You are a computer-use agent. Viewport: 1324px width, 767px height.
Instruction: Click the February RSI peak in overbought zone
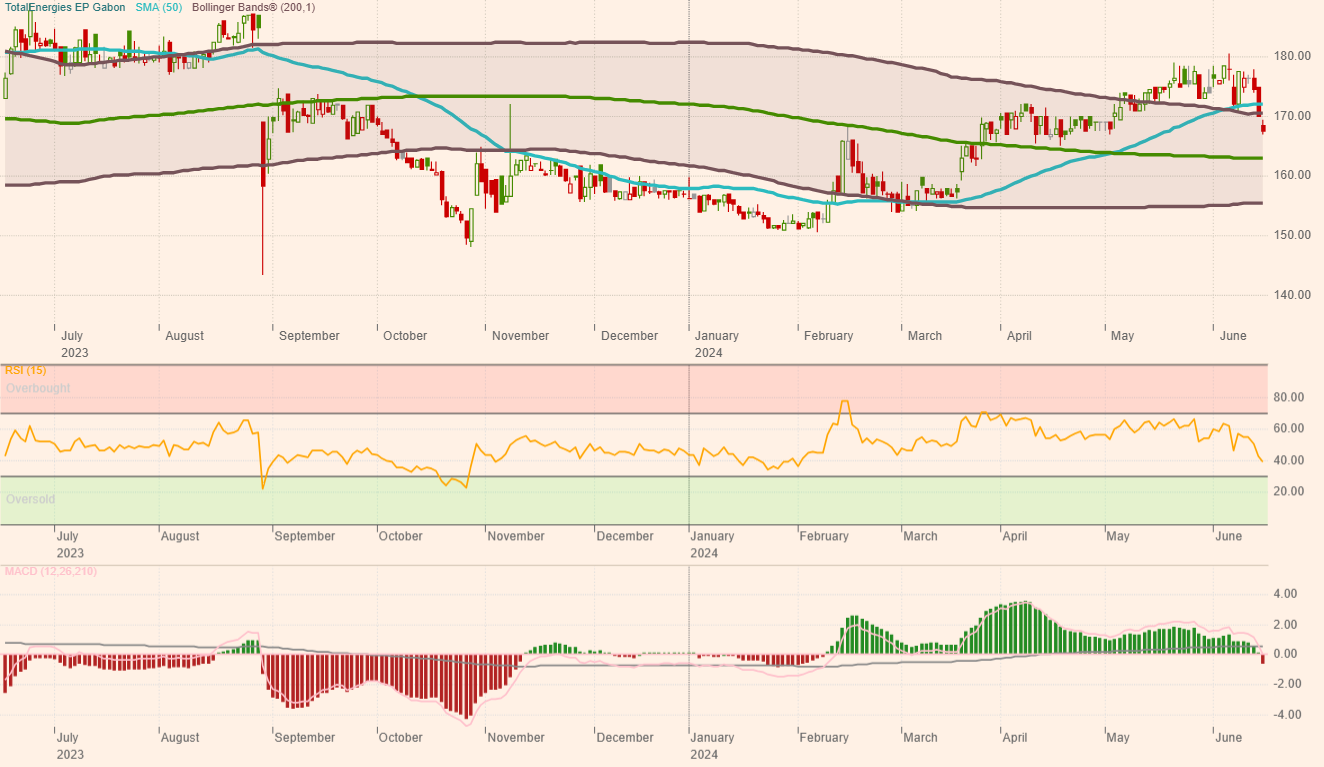pyautogui.click(x=844, y=402)
